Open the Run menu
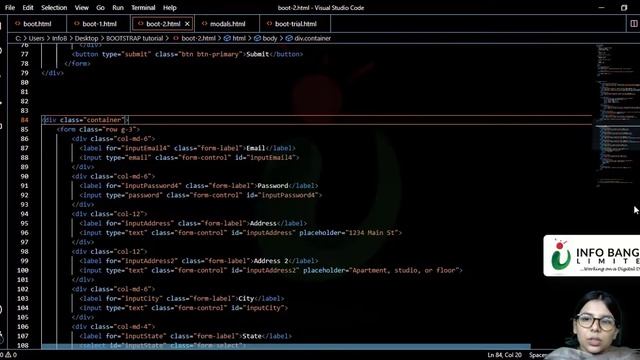Viewport: 640px width, 360px height. [x=118, y=8]
